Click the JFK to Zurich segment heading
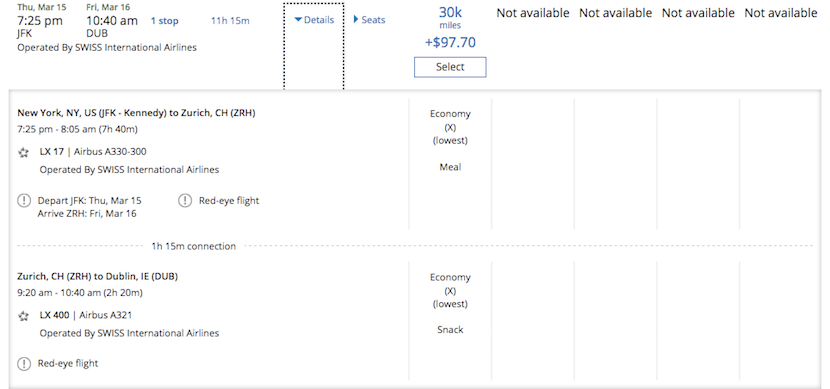The image size is (830, 389). click(136, 113)
